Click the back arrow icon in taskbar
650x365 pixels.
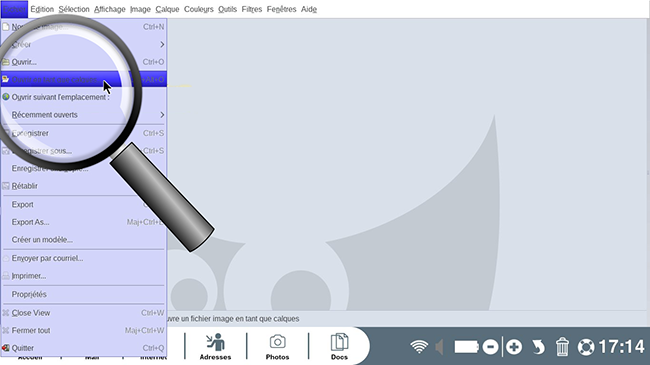coord(538,347)
